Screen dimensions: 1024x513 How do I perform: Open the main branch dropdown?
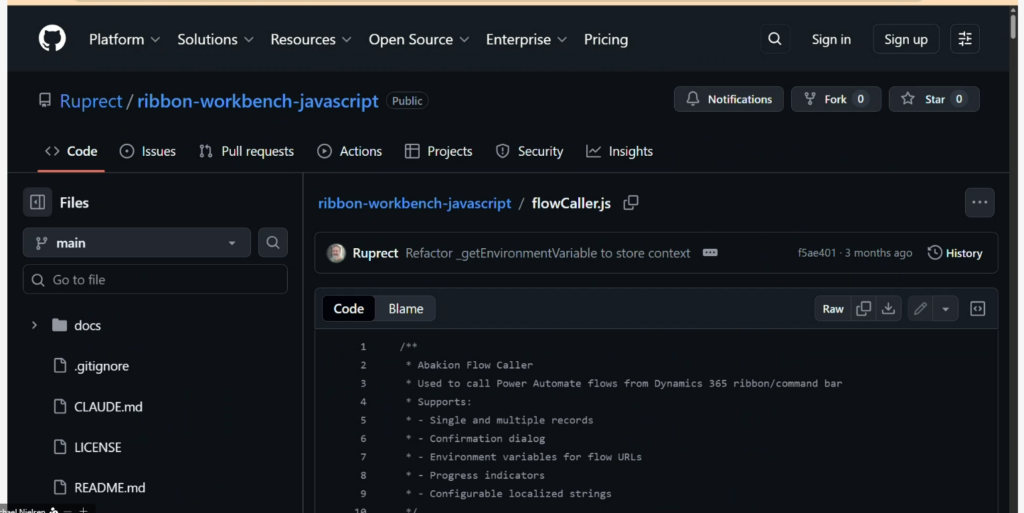(136, 243)
